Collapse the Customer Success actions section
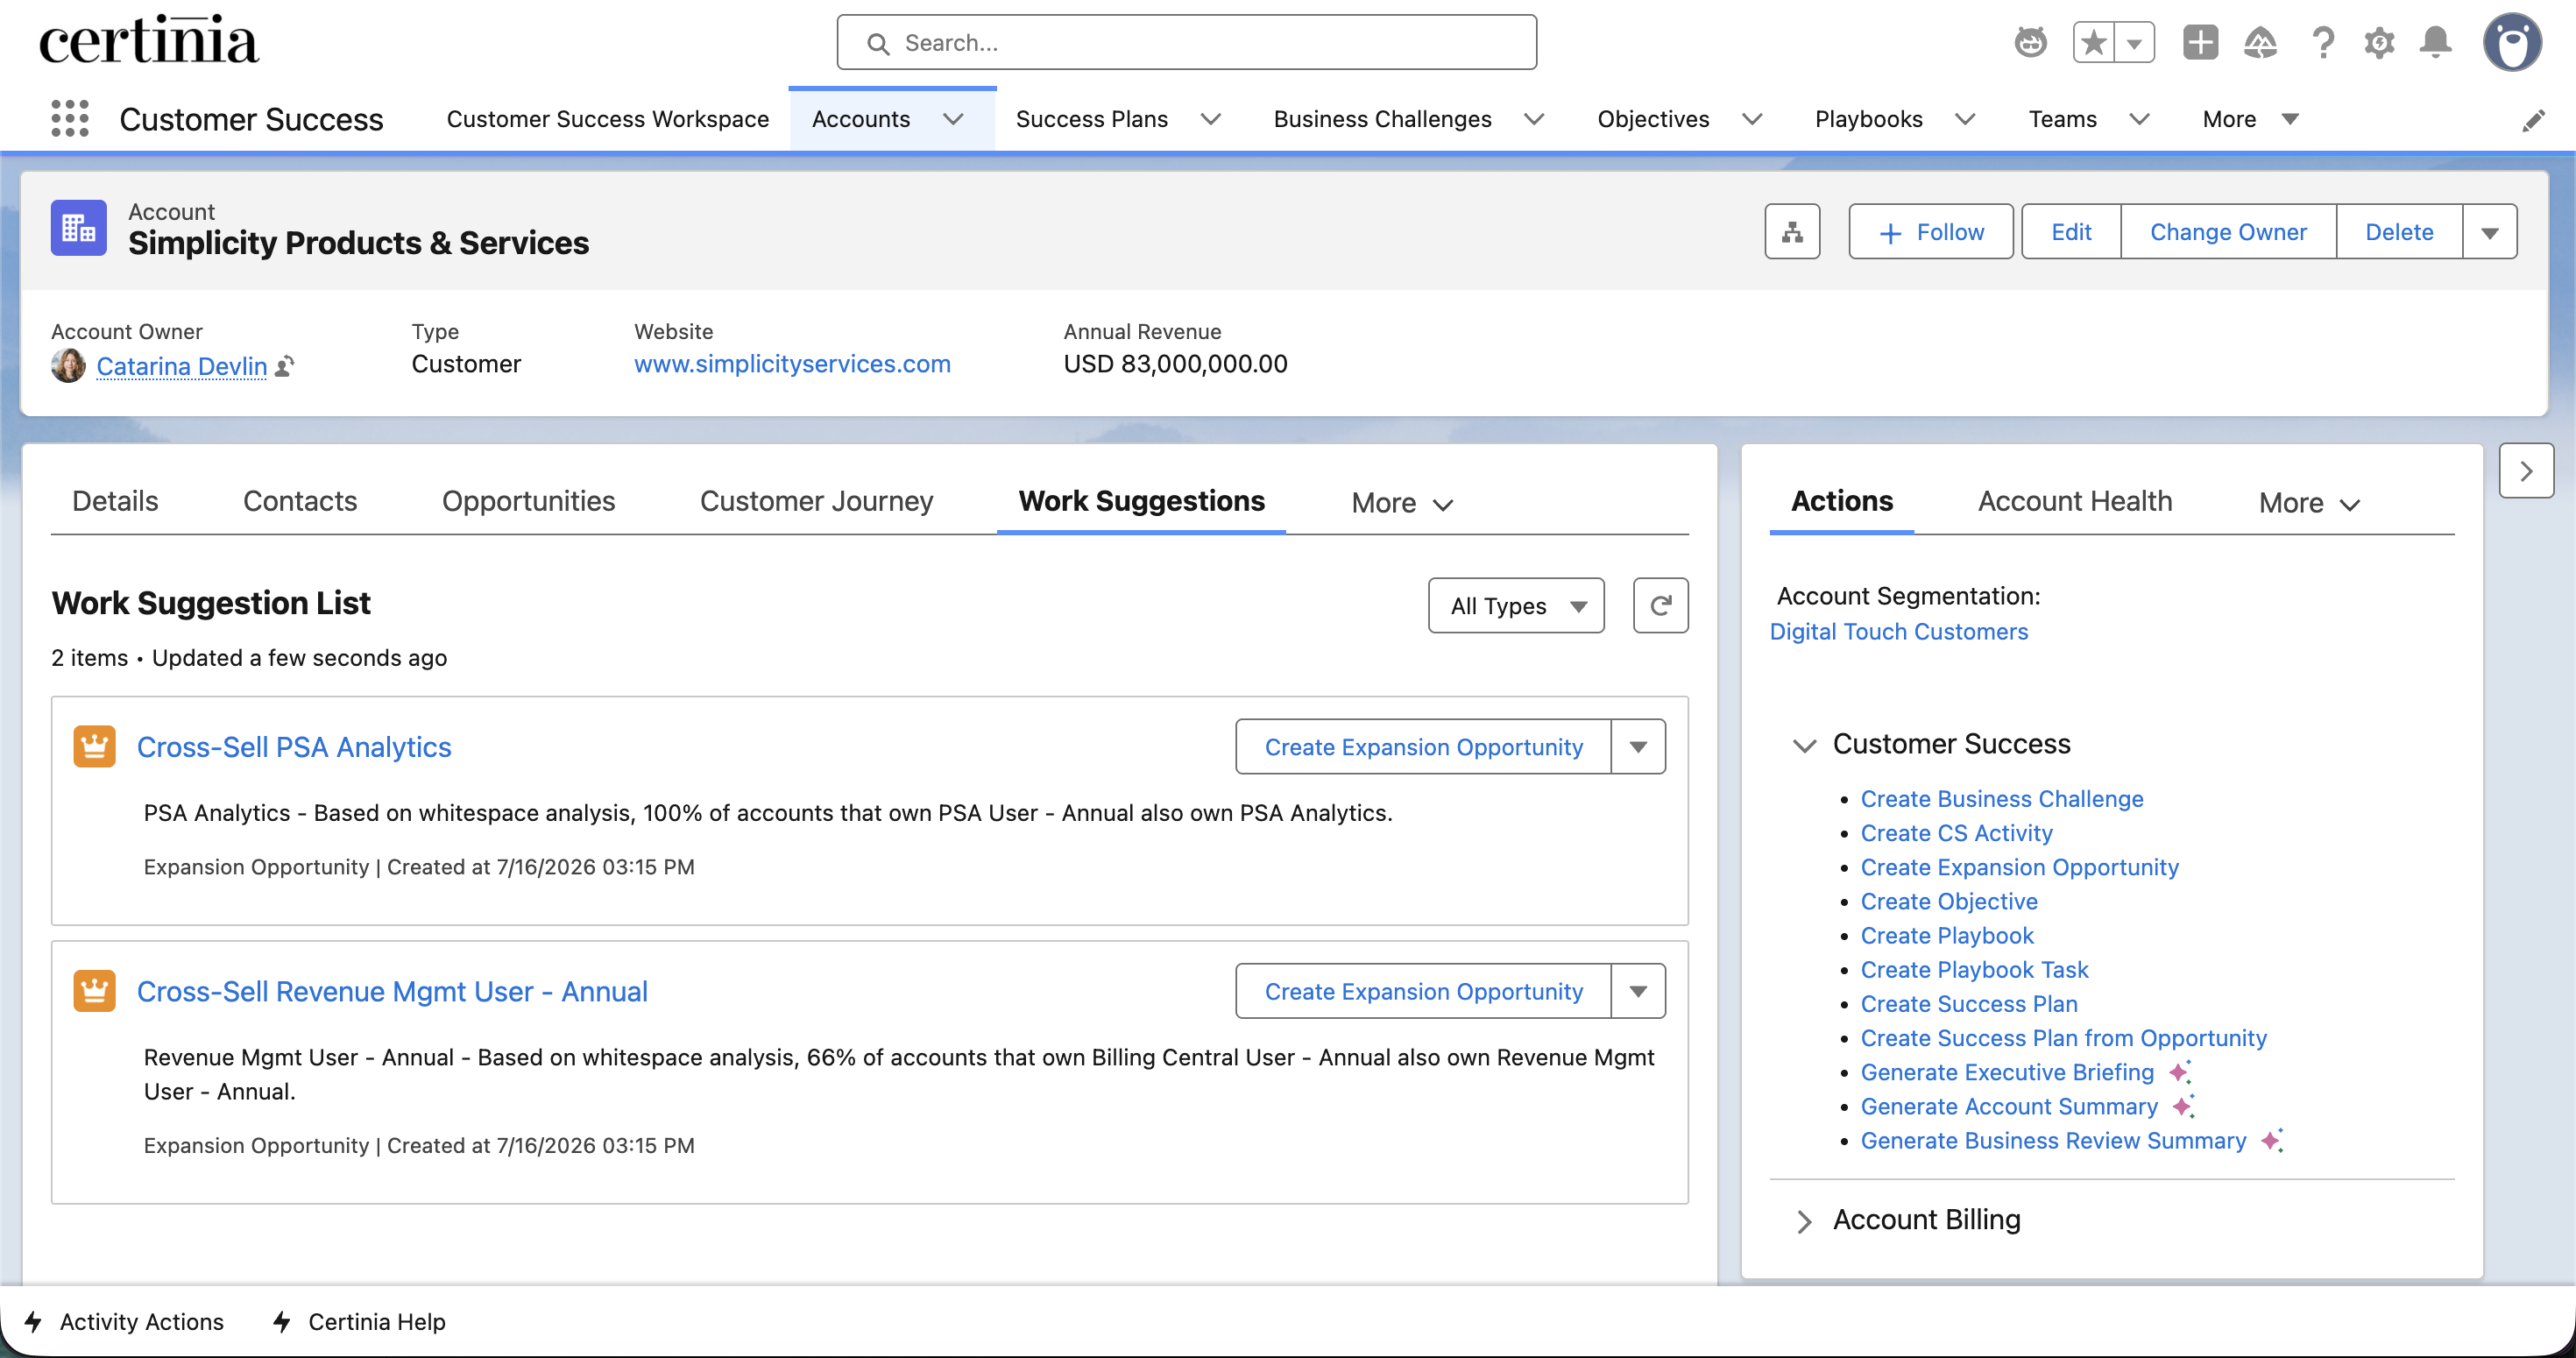This screenshot has width=2576, height=1358. (1804, 745)
